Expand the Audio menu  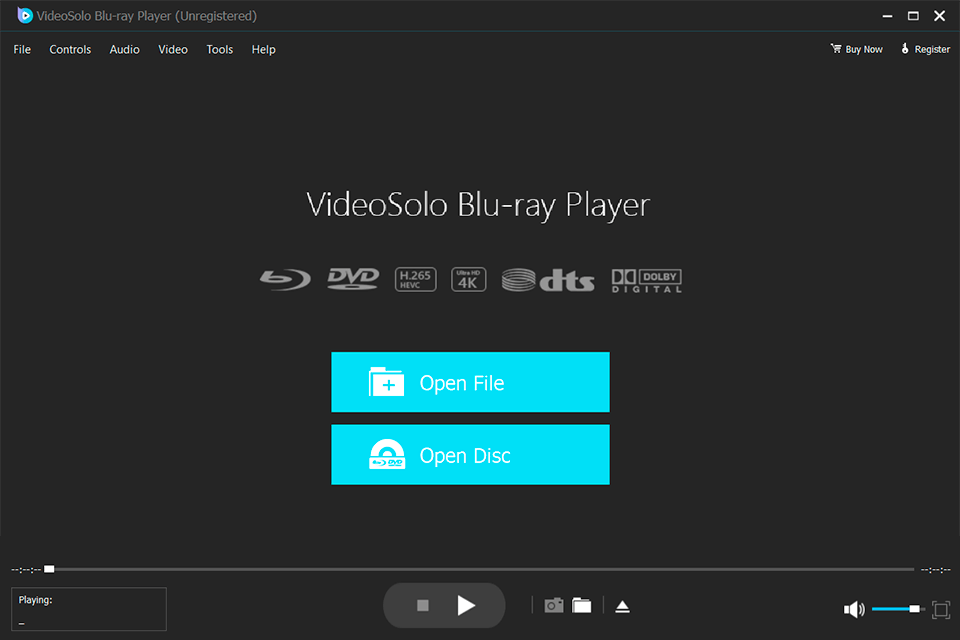click(x=124, y=49)
